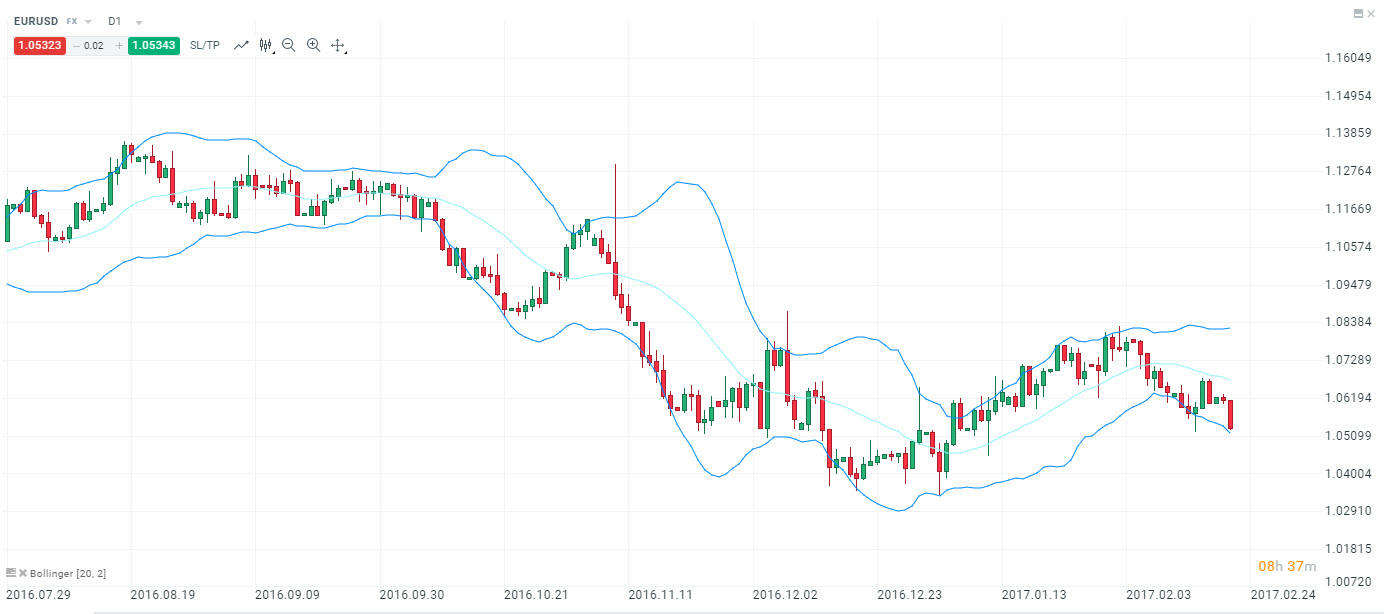Toggle the green buy price 1.05343
Image resolution: width=1384 pixels, height=614 pixels.
(153, 45)
